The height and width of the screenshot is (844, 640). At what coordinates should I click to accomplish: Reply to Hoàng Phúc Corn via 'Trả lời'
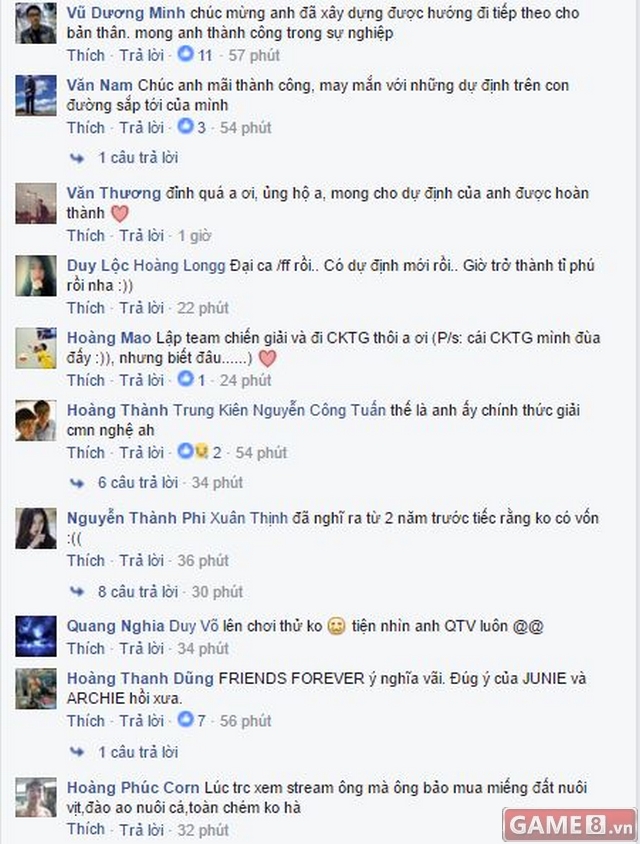[x=142, y=829]
